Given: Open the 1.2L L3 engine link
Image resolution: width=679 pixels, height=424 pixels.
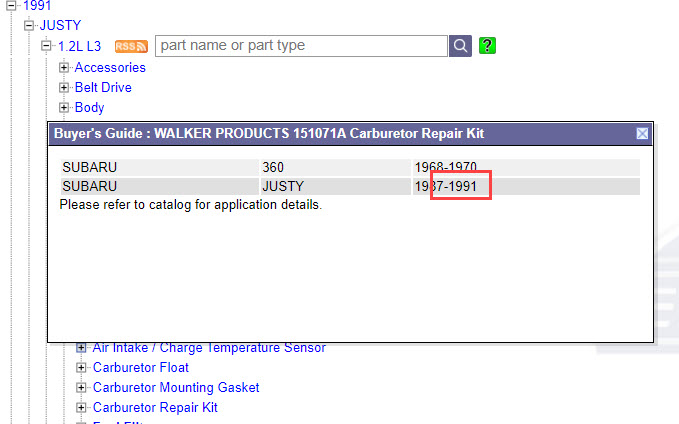Looking at the screenshot, I should [79, 46].
